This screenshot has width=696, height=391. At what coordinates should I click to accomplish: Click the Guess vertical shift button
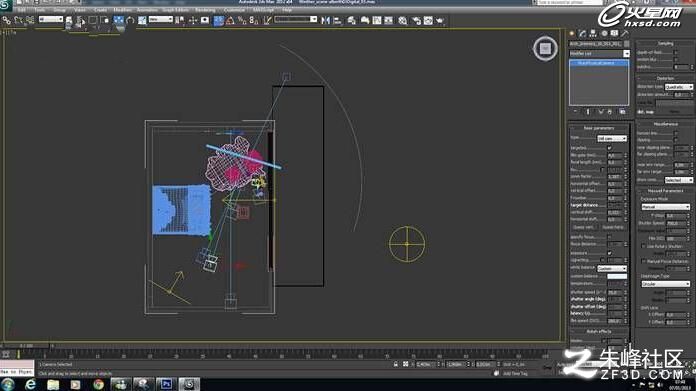click(584, 227)
